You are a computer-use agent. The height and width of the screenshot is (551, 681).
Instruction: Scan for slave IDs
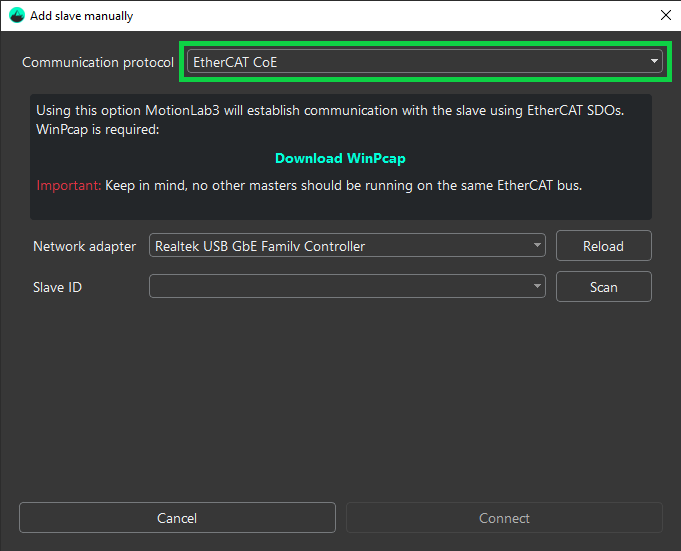click(x=603, y=287)
